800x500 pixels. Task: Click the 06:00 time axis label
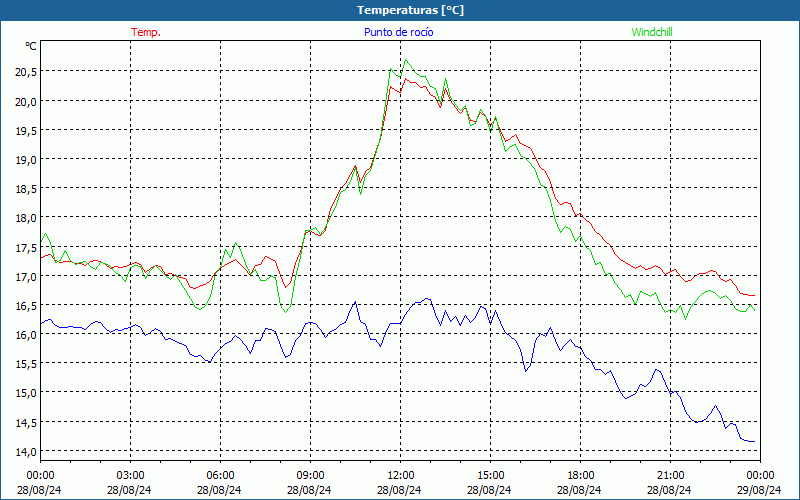pos(220,476)
